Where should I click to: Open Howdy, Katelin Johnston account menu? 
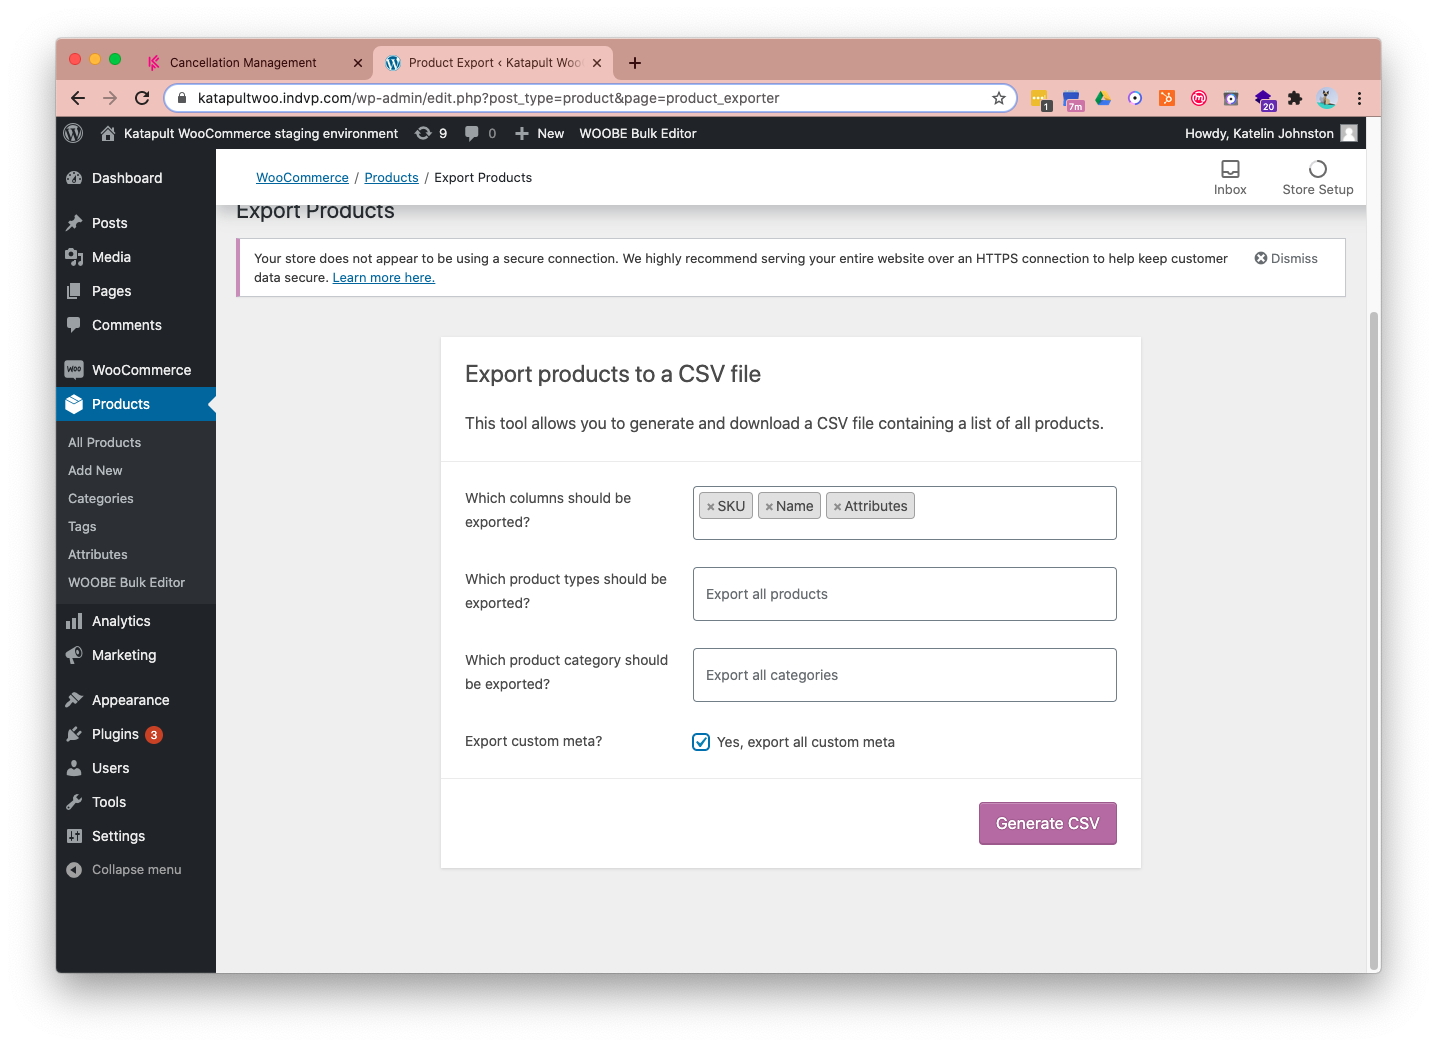click(x=1270, y=133)
